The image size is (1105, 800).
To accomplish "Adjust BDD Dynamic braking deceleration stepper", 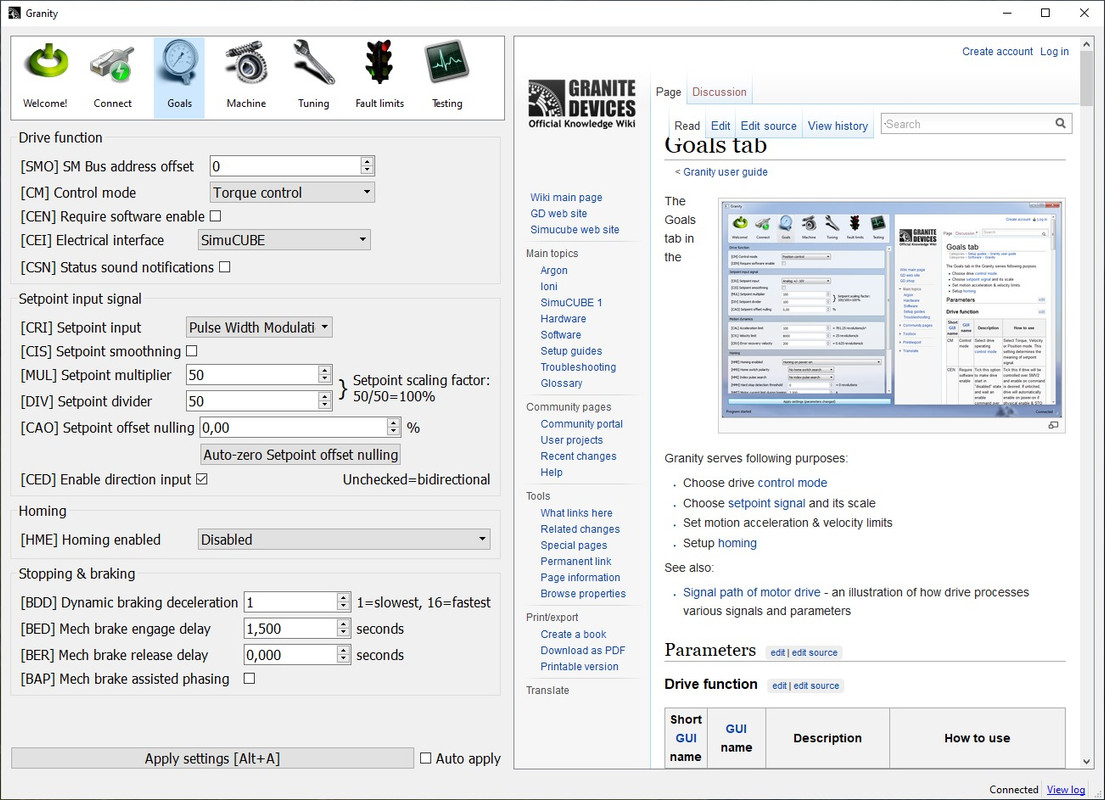I will coord(343,602).
